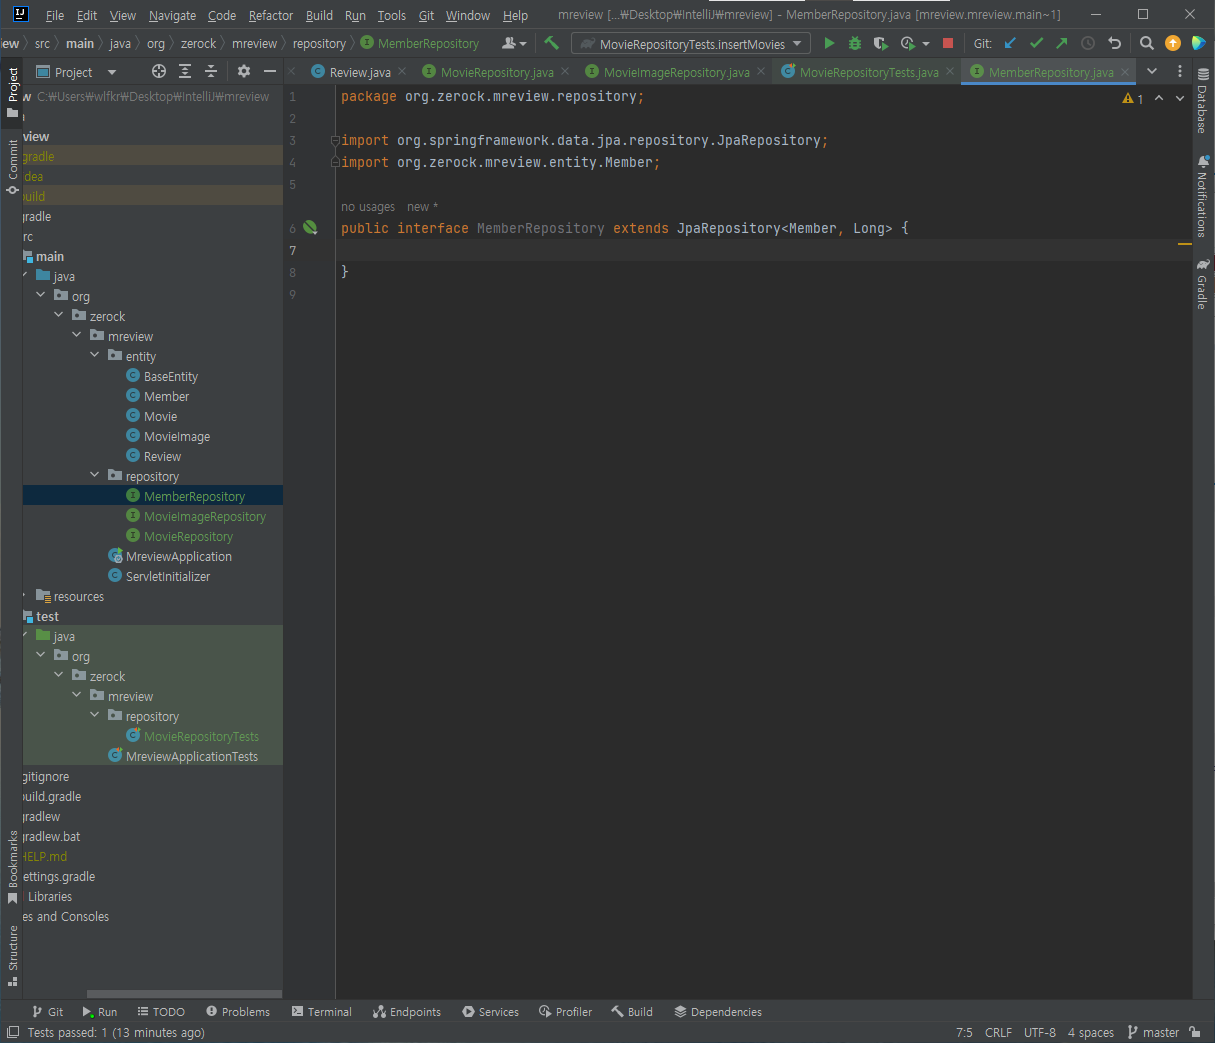Toggle the Notifications tool window
The height and width of the screenshot is (1043, 1215).
[x=1202, y=195]
